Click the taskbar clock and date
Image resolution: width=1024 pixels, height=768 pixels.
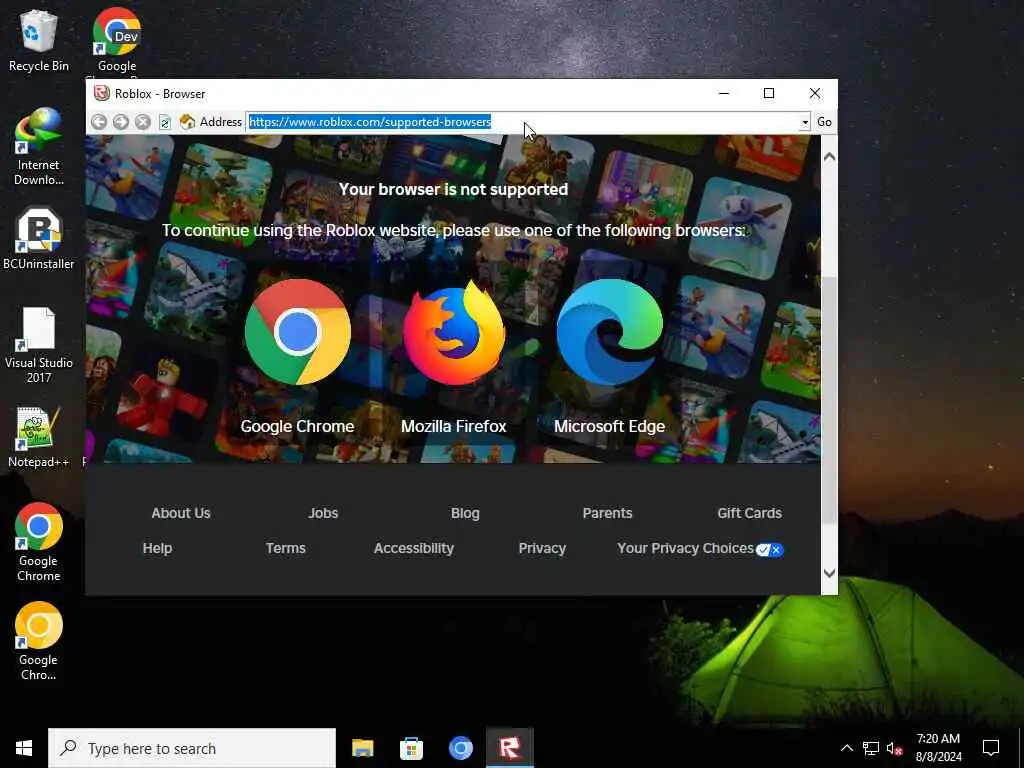coord(938,748)
